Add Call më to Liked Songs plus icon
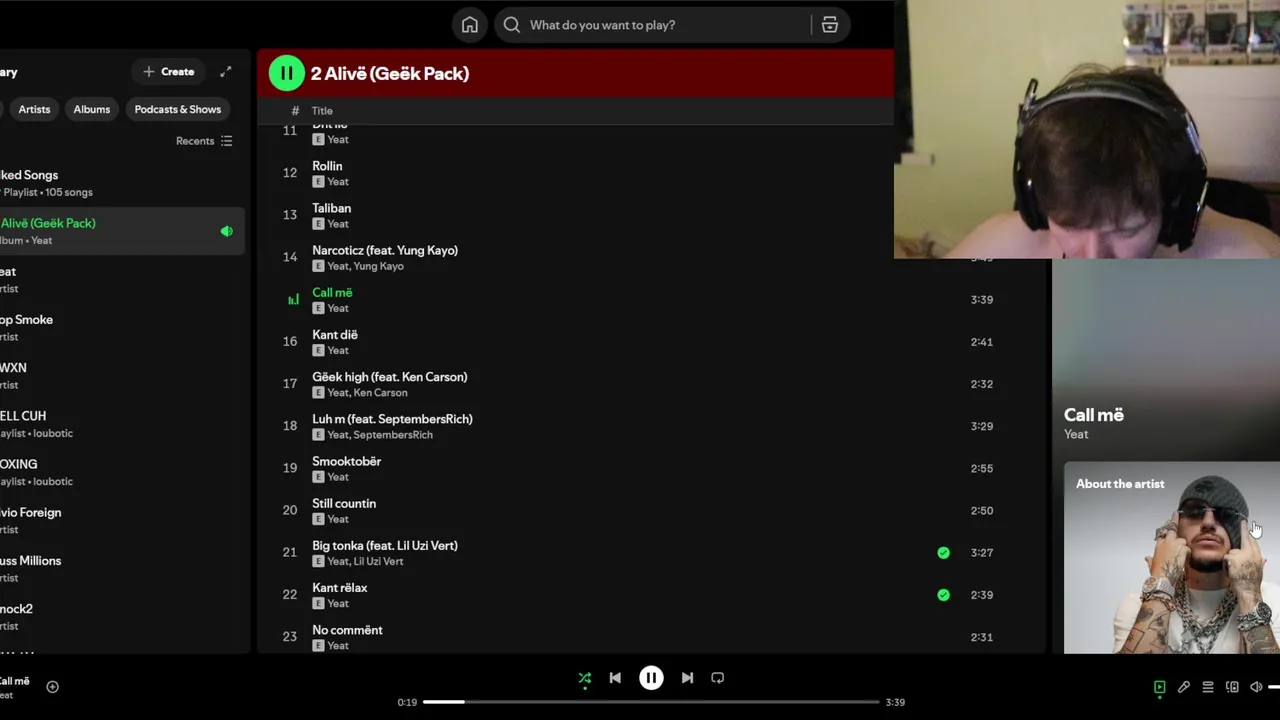 pos(53,687)
